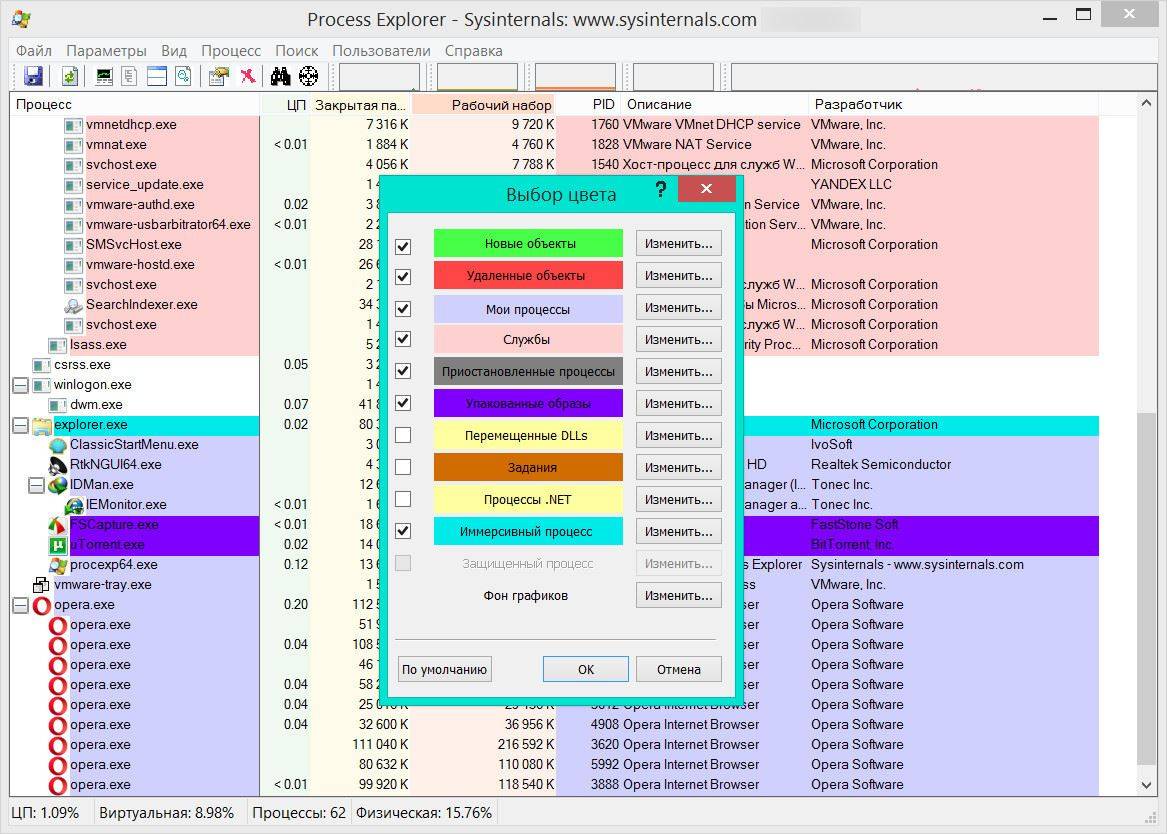This screenshot has width=1167, height=834.
Task: Click the first mini graph in the toolbar
Action: click(380, 77)
